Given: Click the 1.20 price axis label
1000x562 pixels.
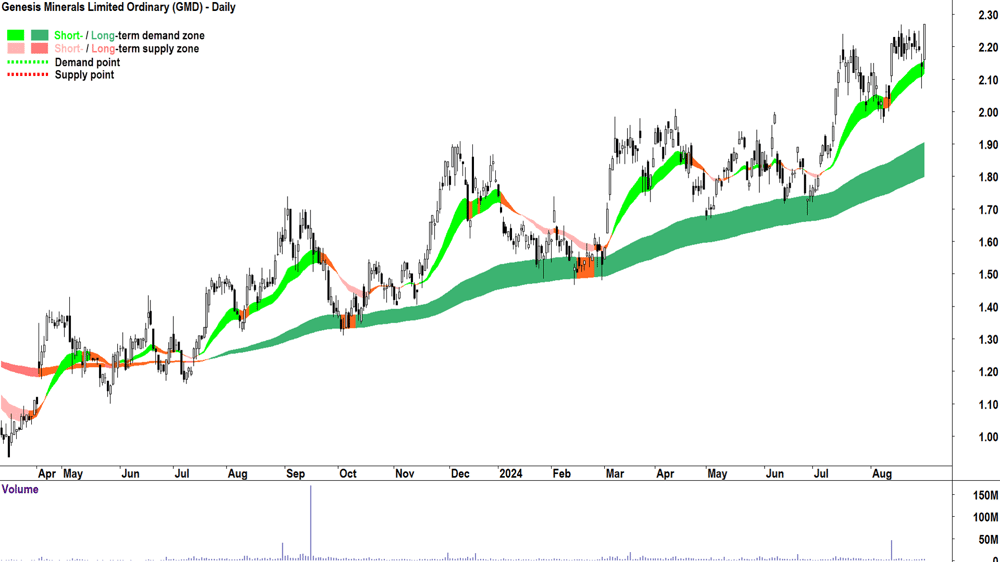Looking at the screenshot, I should click(987, 372).
